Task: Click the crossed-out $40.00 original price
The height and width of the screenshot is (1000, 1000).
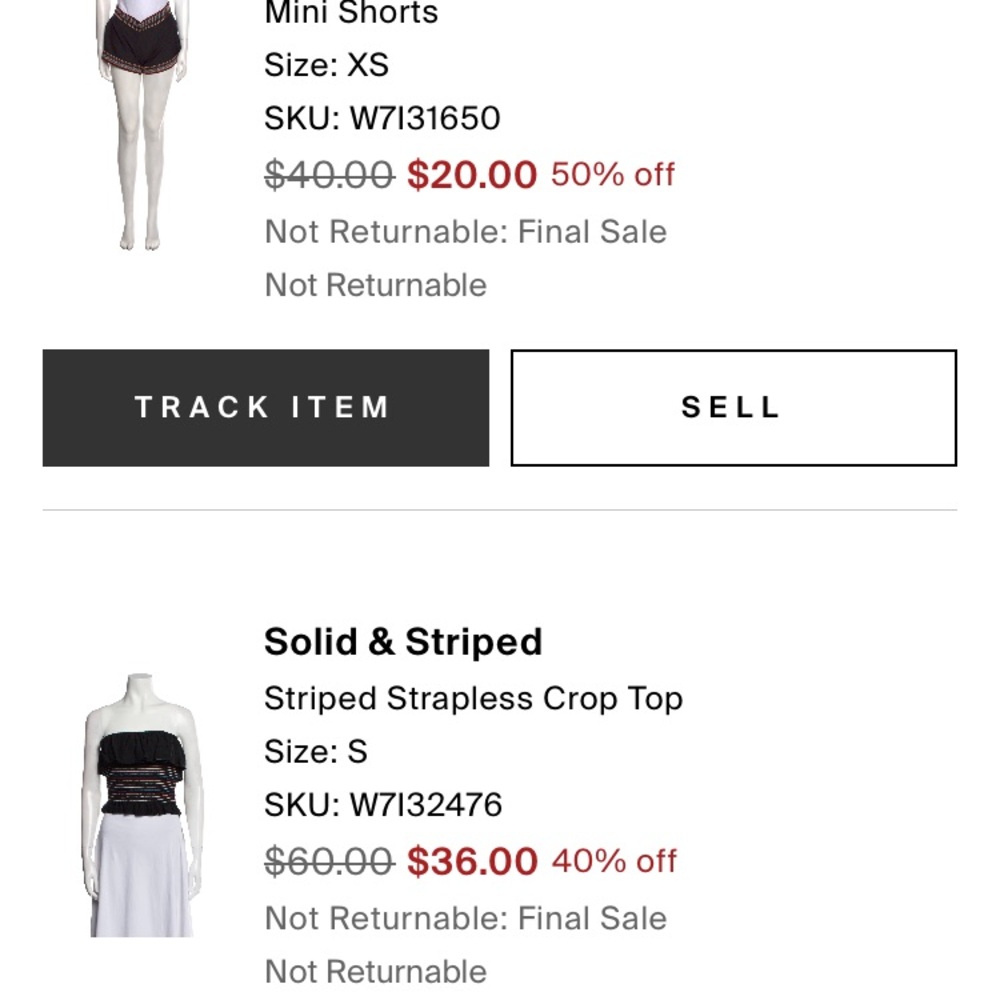Action: click(329, 174)
